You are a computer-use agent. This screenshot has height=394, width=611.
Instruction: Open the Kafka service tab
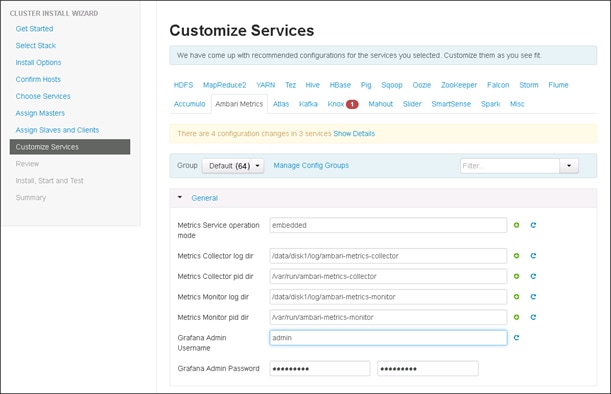click(x=308, y=104)
